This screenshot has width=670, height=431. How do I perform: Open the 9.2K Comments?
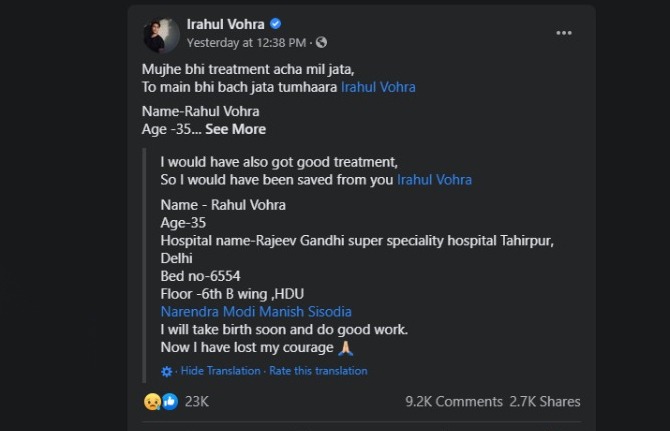454,402
